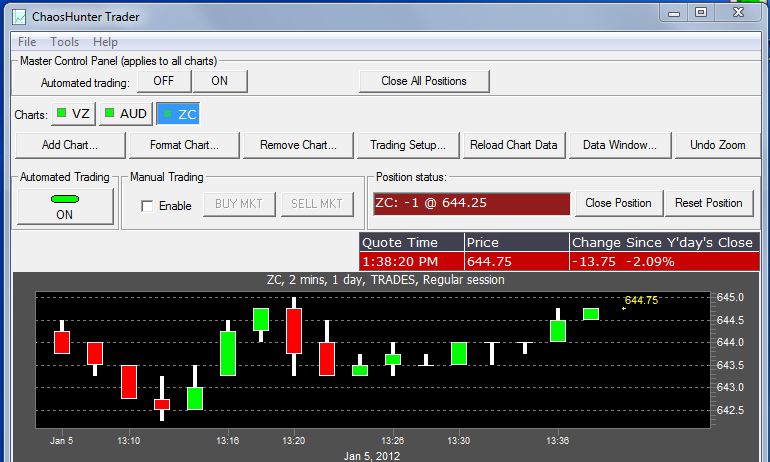The height and width of the screenshot is (462, 770).
Task: Click the 13:20 time axis label
Action: [294, 440]
